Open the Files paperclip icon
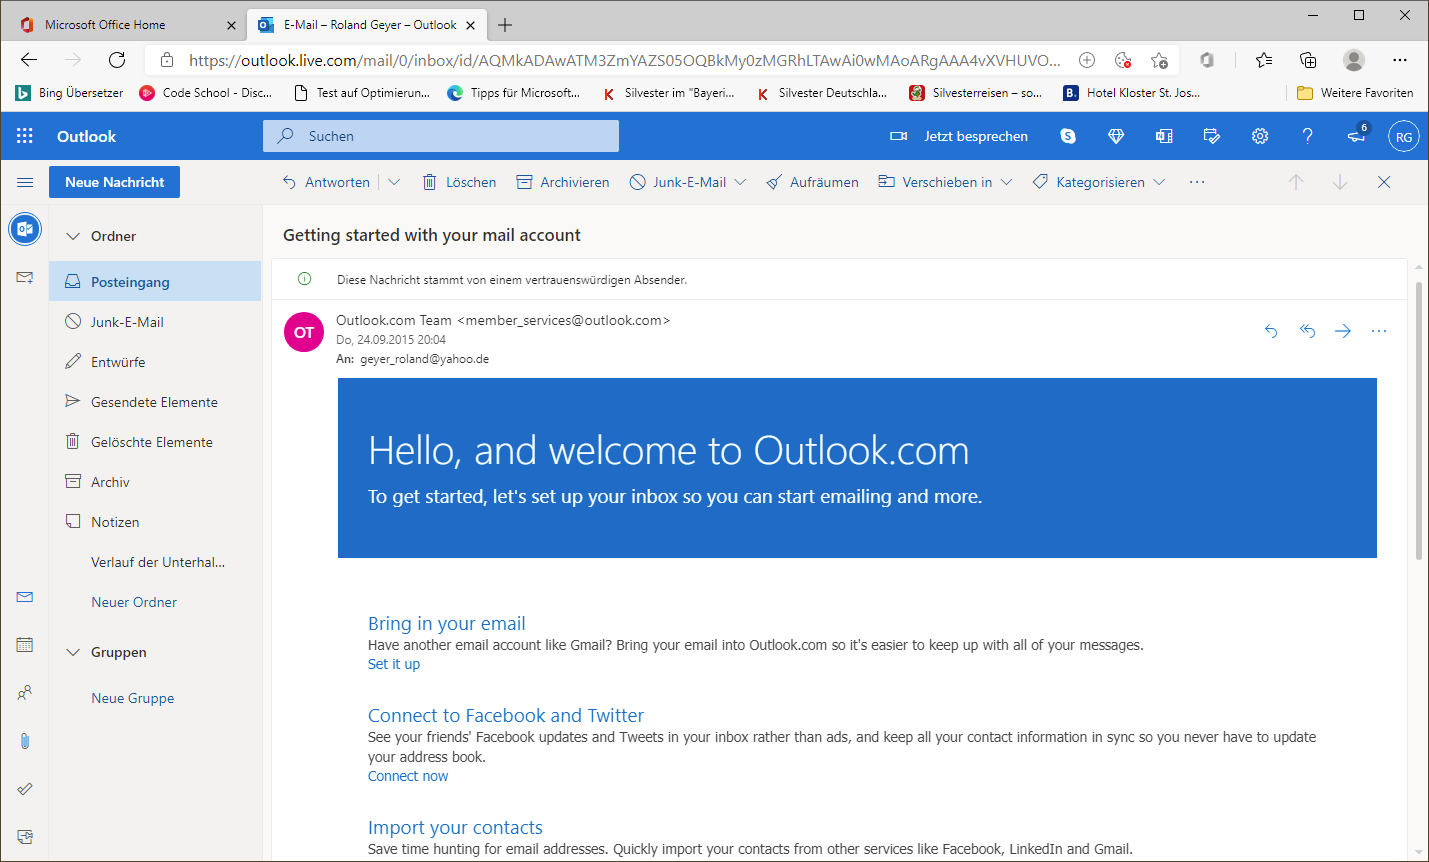This screenshot has height=862, width=1429. coord(25,741)
